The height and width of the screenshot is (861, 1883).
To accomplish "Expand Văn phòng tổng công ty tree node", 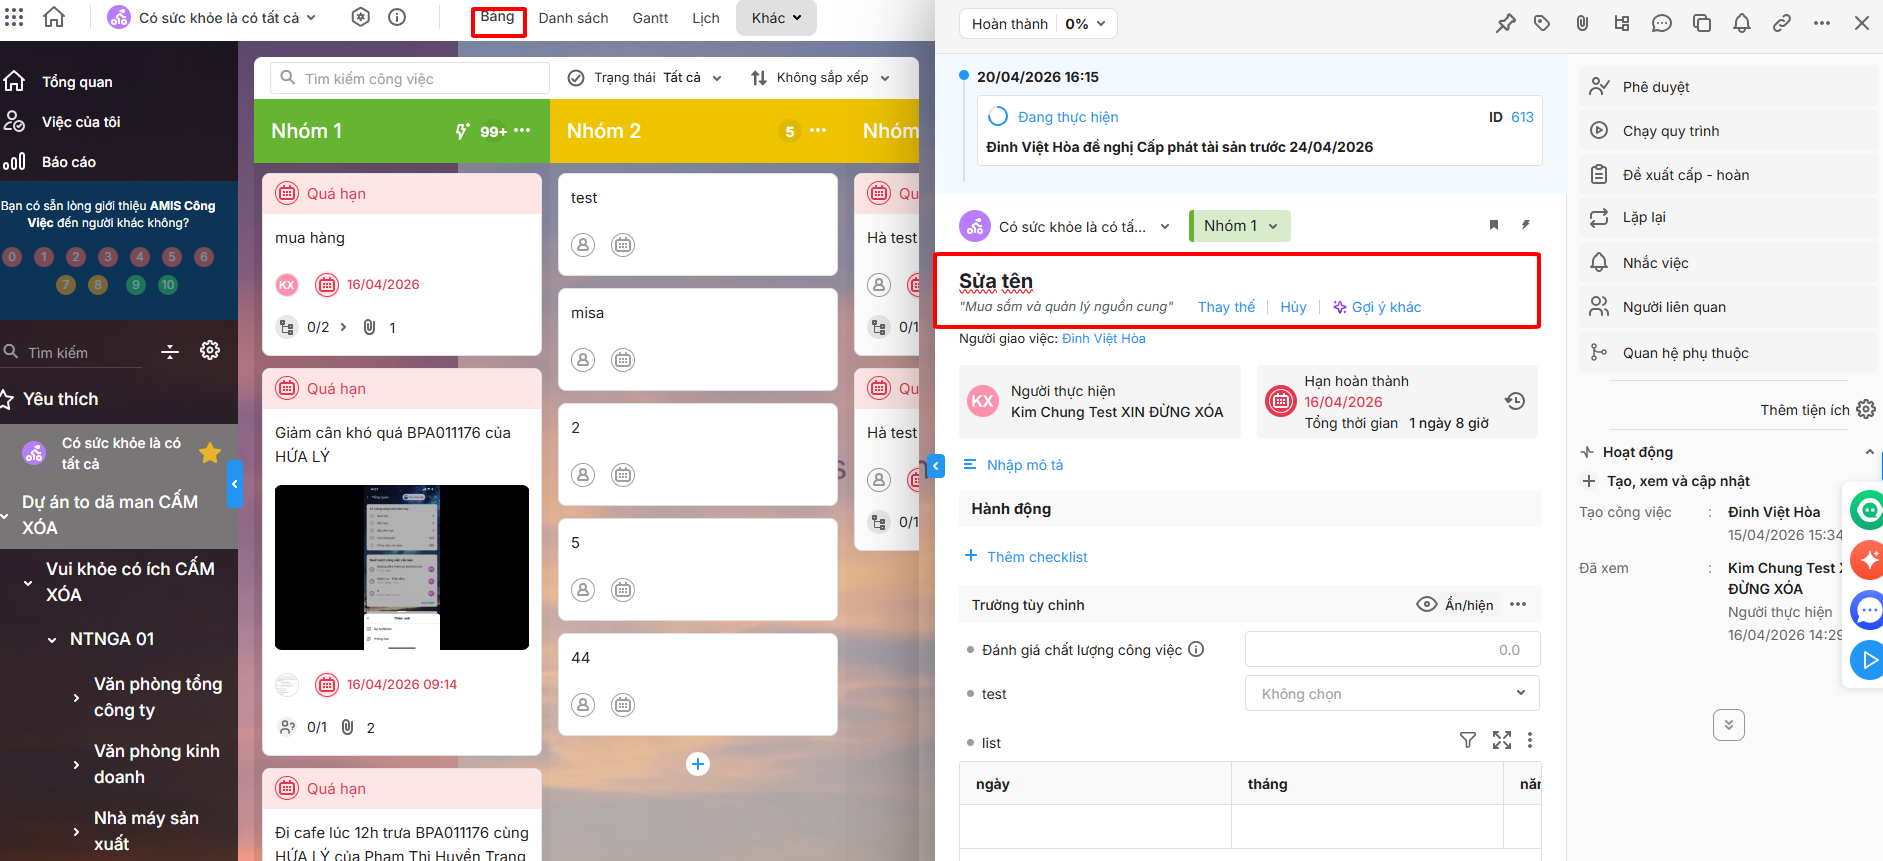I will (76, 697).
